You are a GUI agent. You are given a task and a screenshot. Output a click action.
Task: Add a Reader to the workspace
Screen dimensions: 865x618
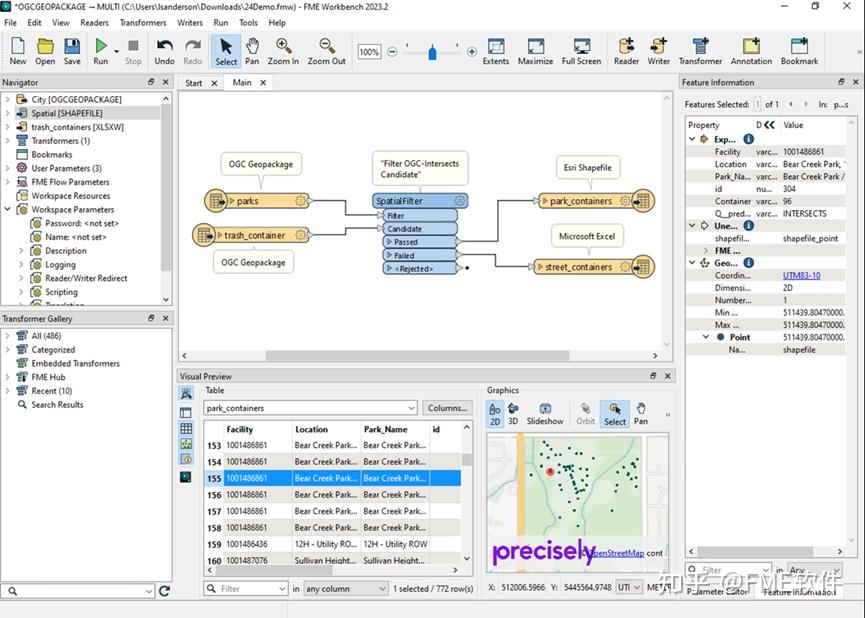(x=626, y=51)
